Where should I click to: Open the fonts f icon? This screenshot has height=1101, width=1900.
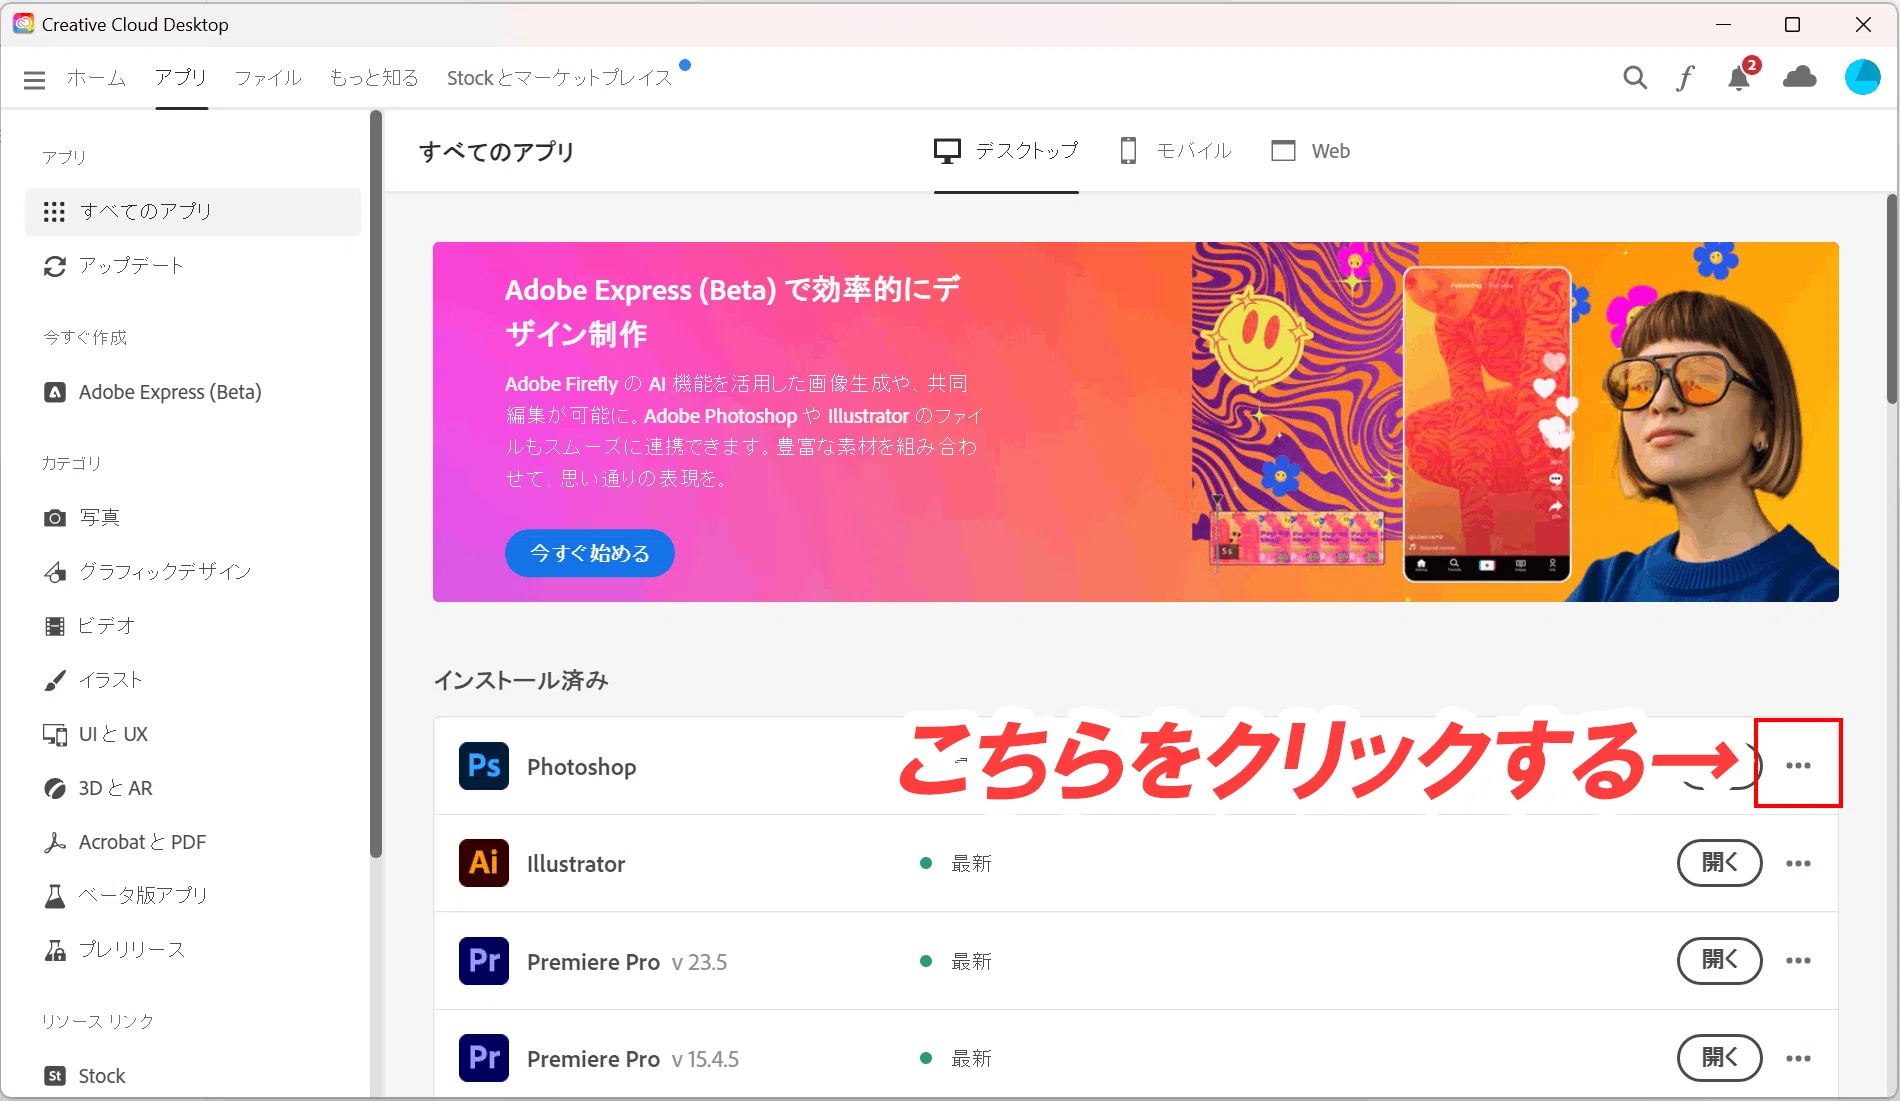pyautogui.click(x=1685, y=77)
